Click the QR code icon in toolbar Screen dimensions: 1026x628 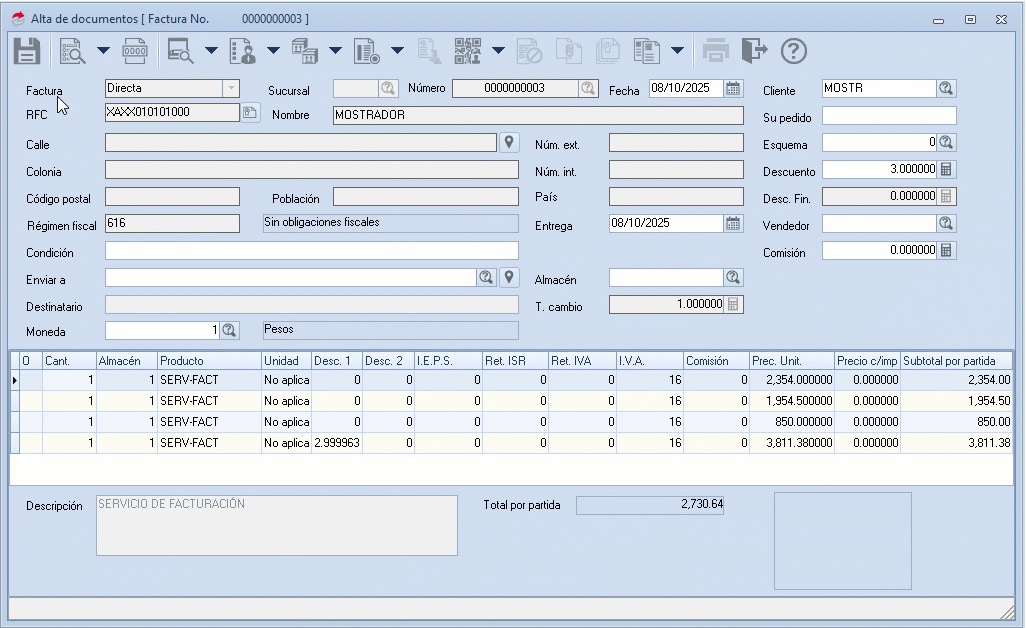click(467, 51)
